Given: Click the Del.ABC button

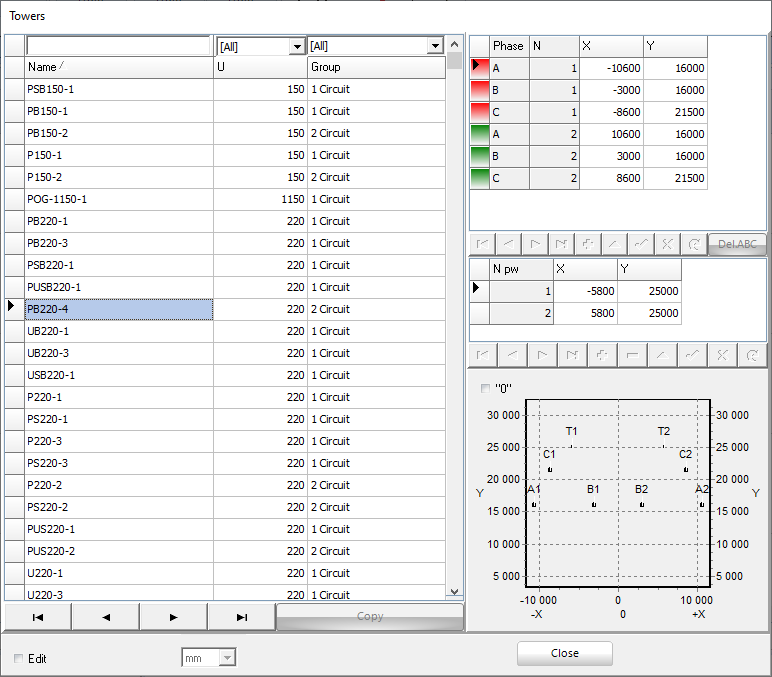Looking at the screenshot, I should pyautogui.click(x=737, y=244).
